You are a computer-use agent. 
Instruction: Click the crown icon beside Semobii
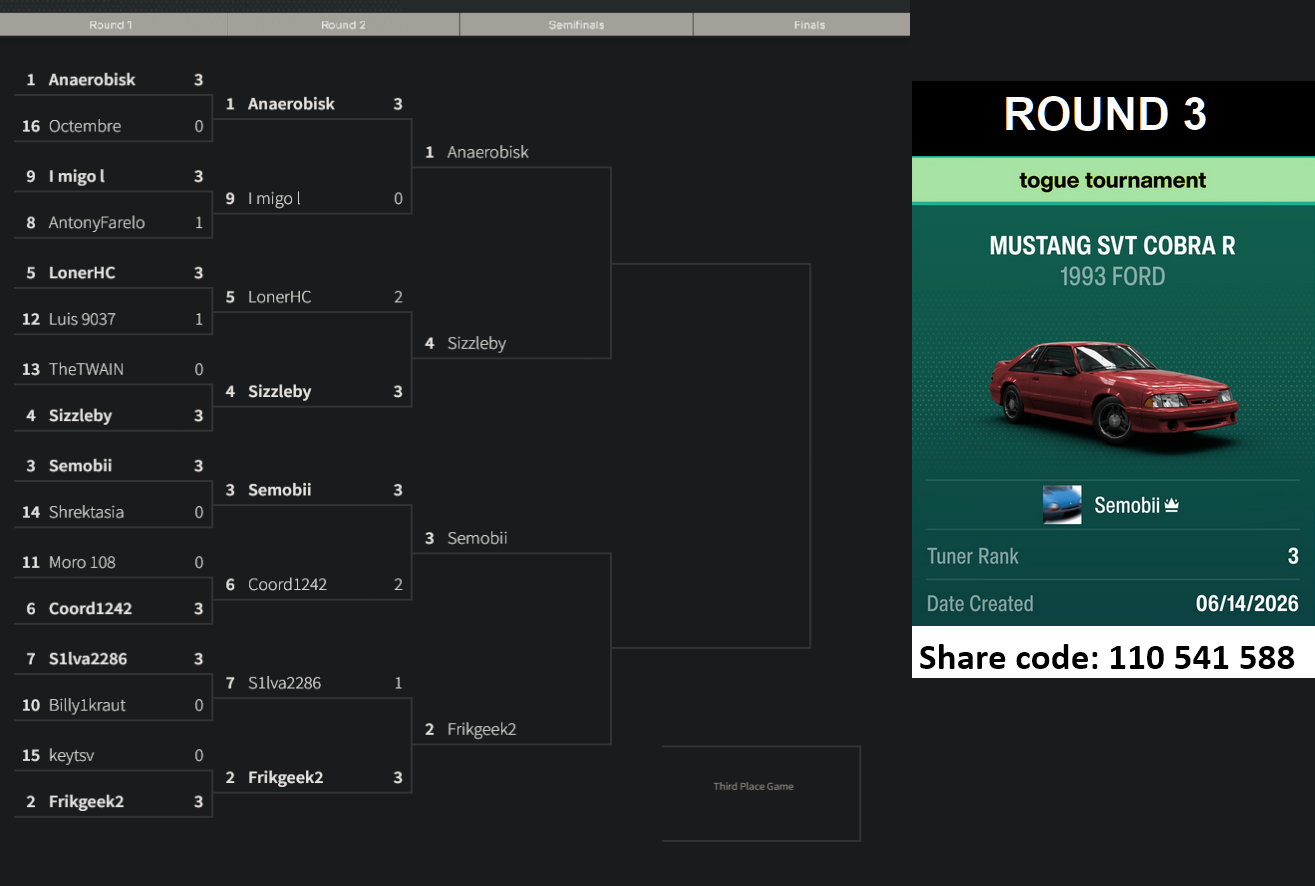click(x=1171, y=505)
